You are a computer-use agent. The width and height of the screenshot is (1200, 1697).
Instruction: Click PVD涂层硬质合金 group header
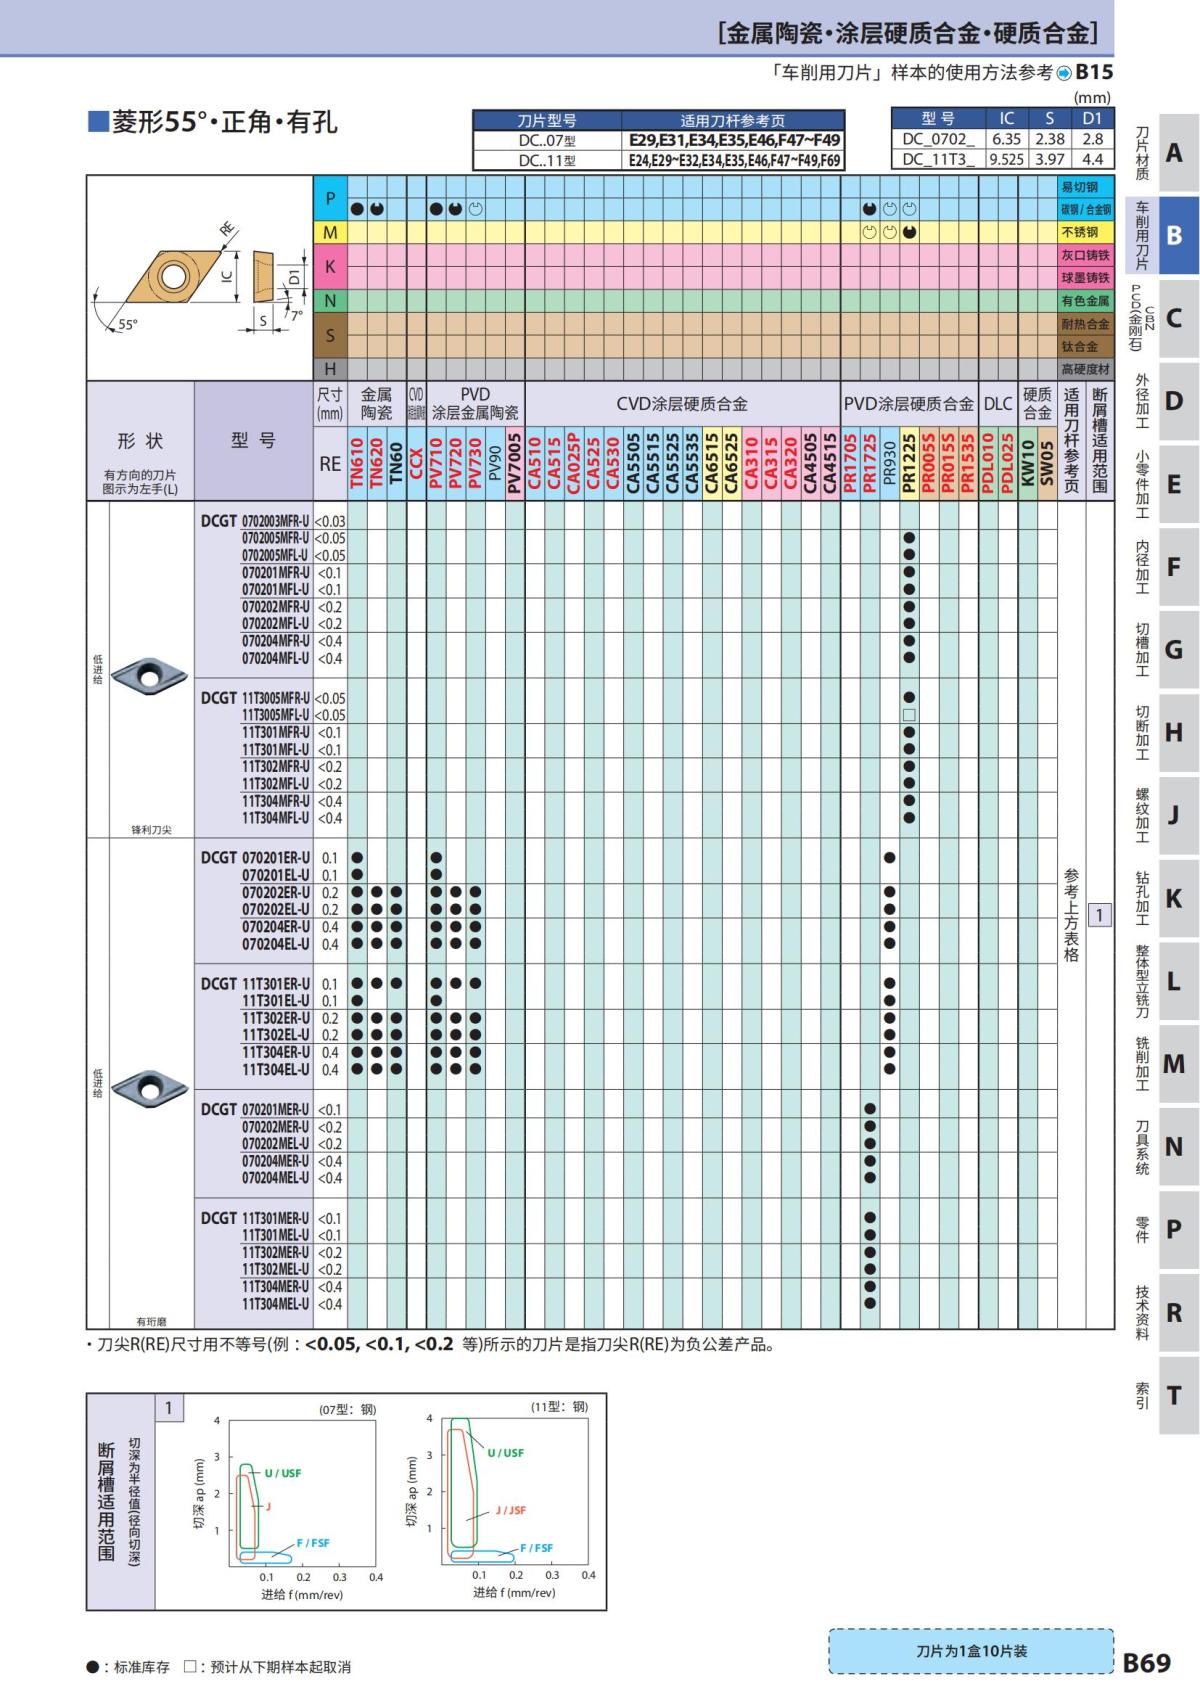(x=909, y=404)
